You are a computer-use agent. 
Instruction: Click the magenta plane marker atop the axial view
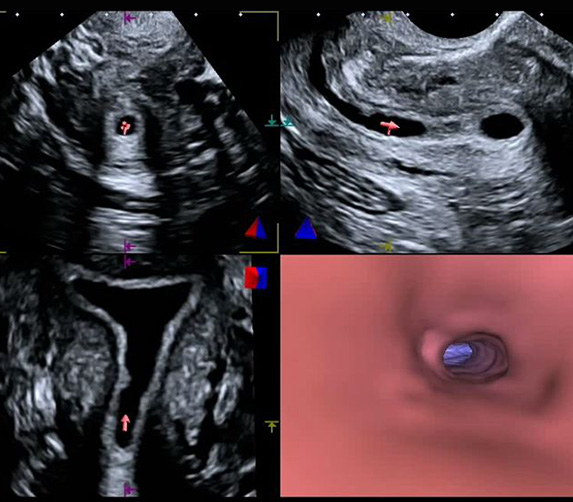pos(129,18)
